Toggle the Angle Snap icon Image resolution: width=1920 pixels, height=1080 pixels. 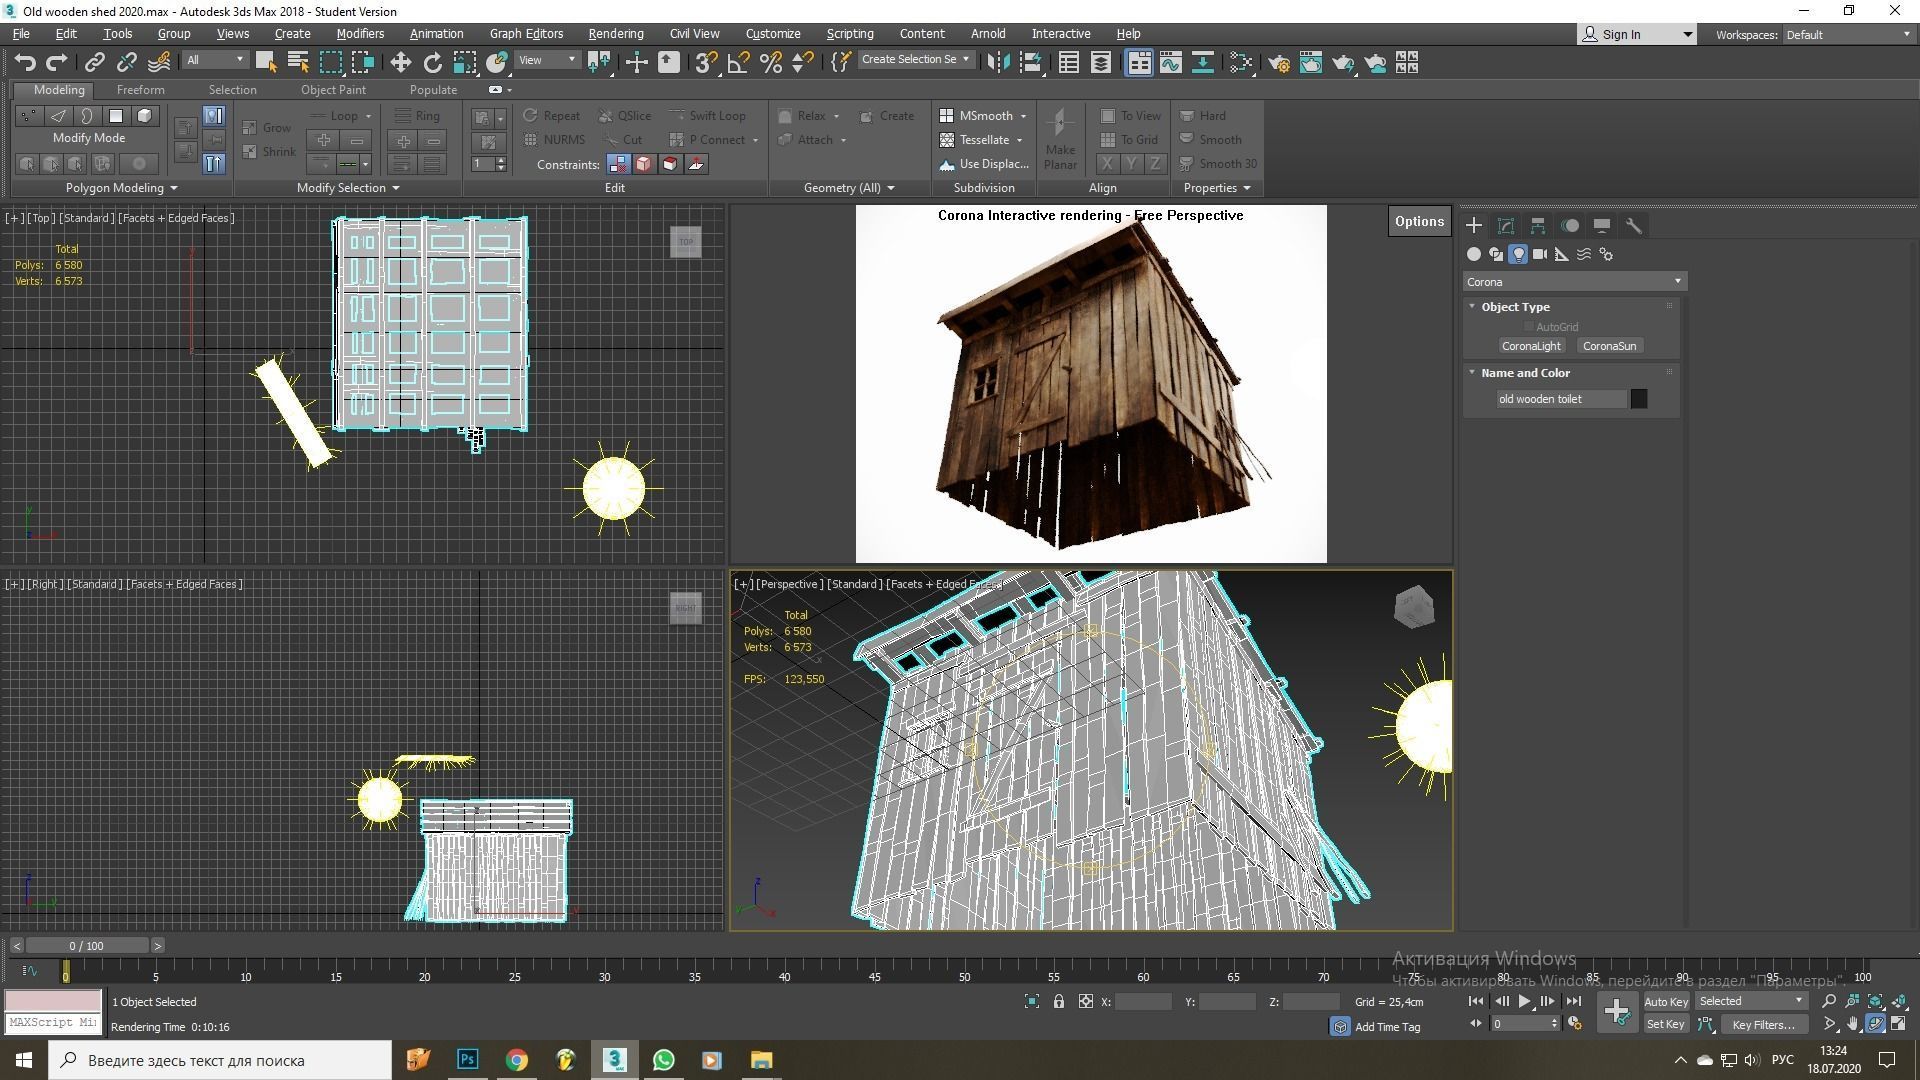tap(738, 63)
